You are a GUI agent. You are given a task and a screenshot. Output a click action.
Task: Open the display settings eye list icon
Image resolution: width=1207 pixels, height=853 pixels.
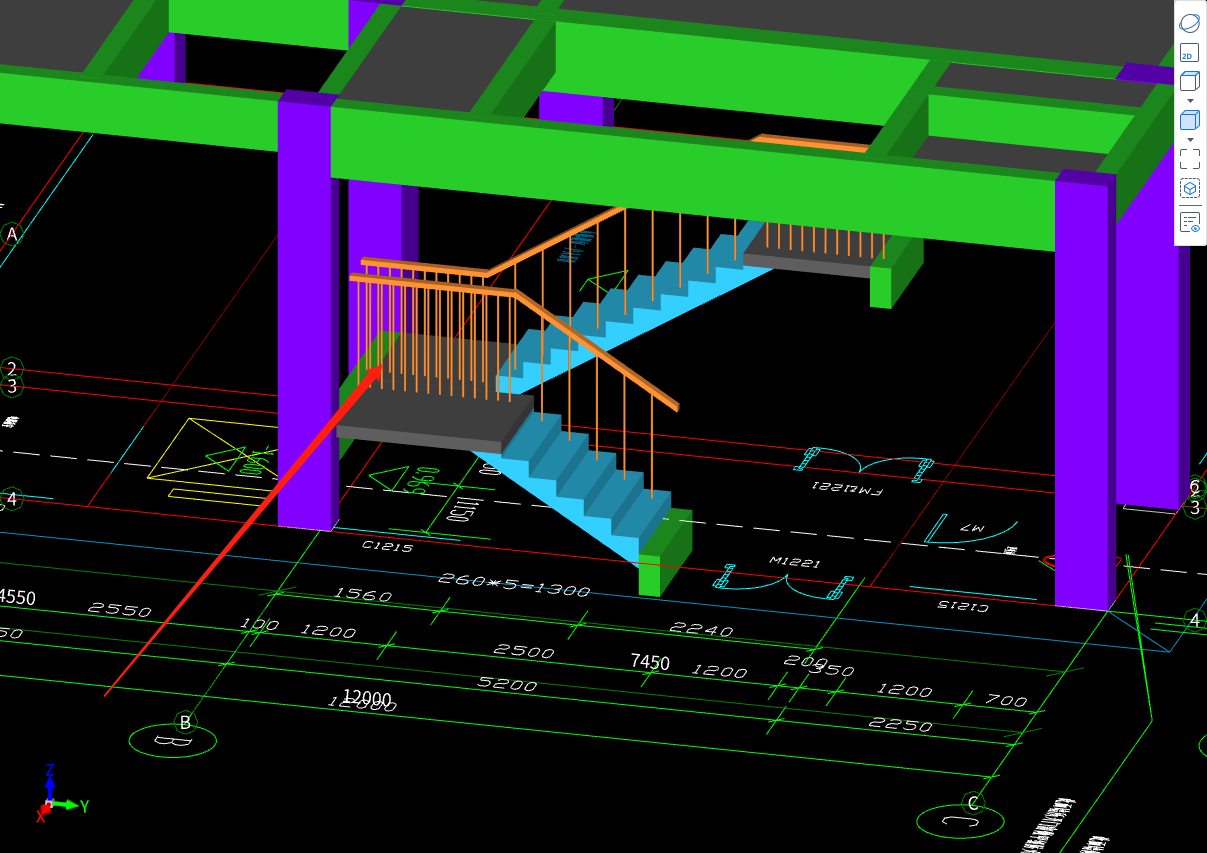click(1190, 222)
